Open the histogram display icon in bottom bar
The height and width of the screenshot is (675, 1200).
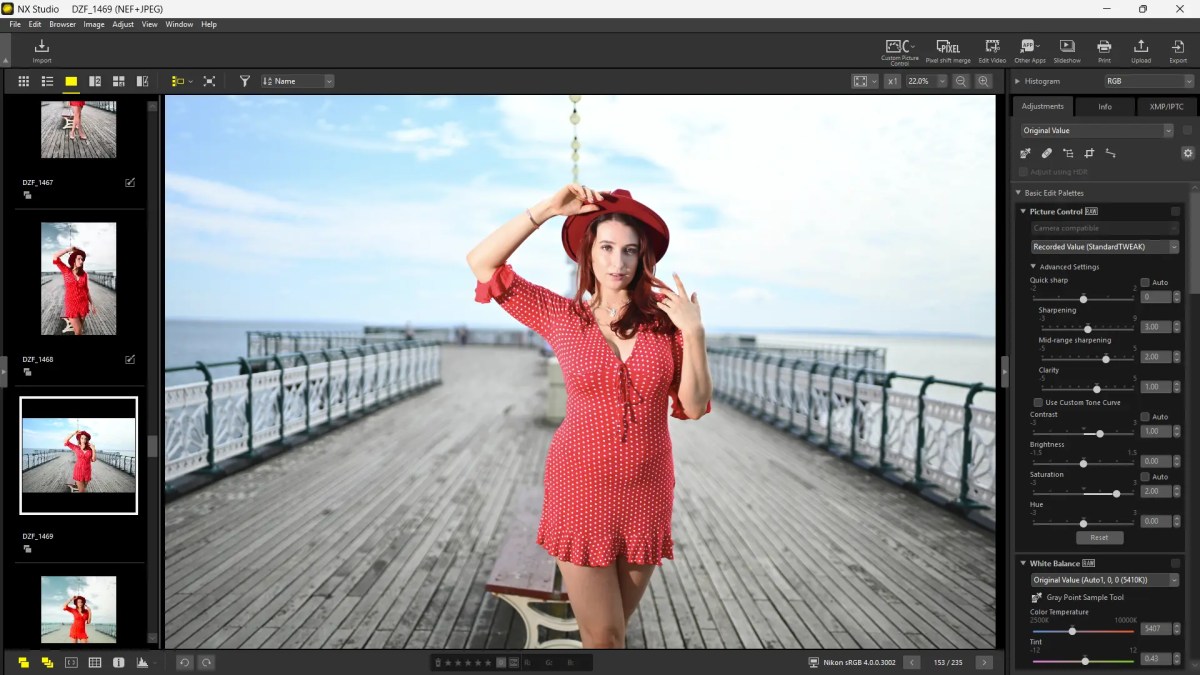tap(143, 662)
